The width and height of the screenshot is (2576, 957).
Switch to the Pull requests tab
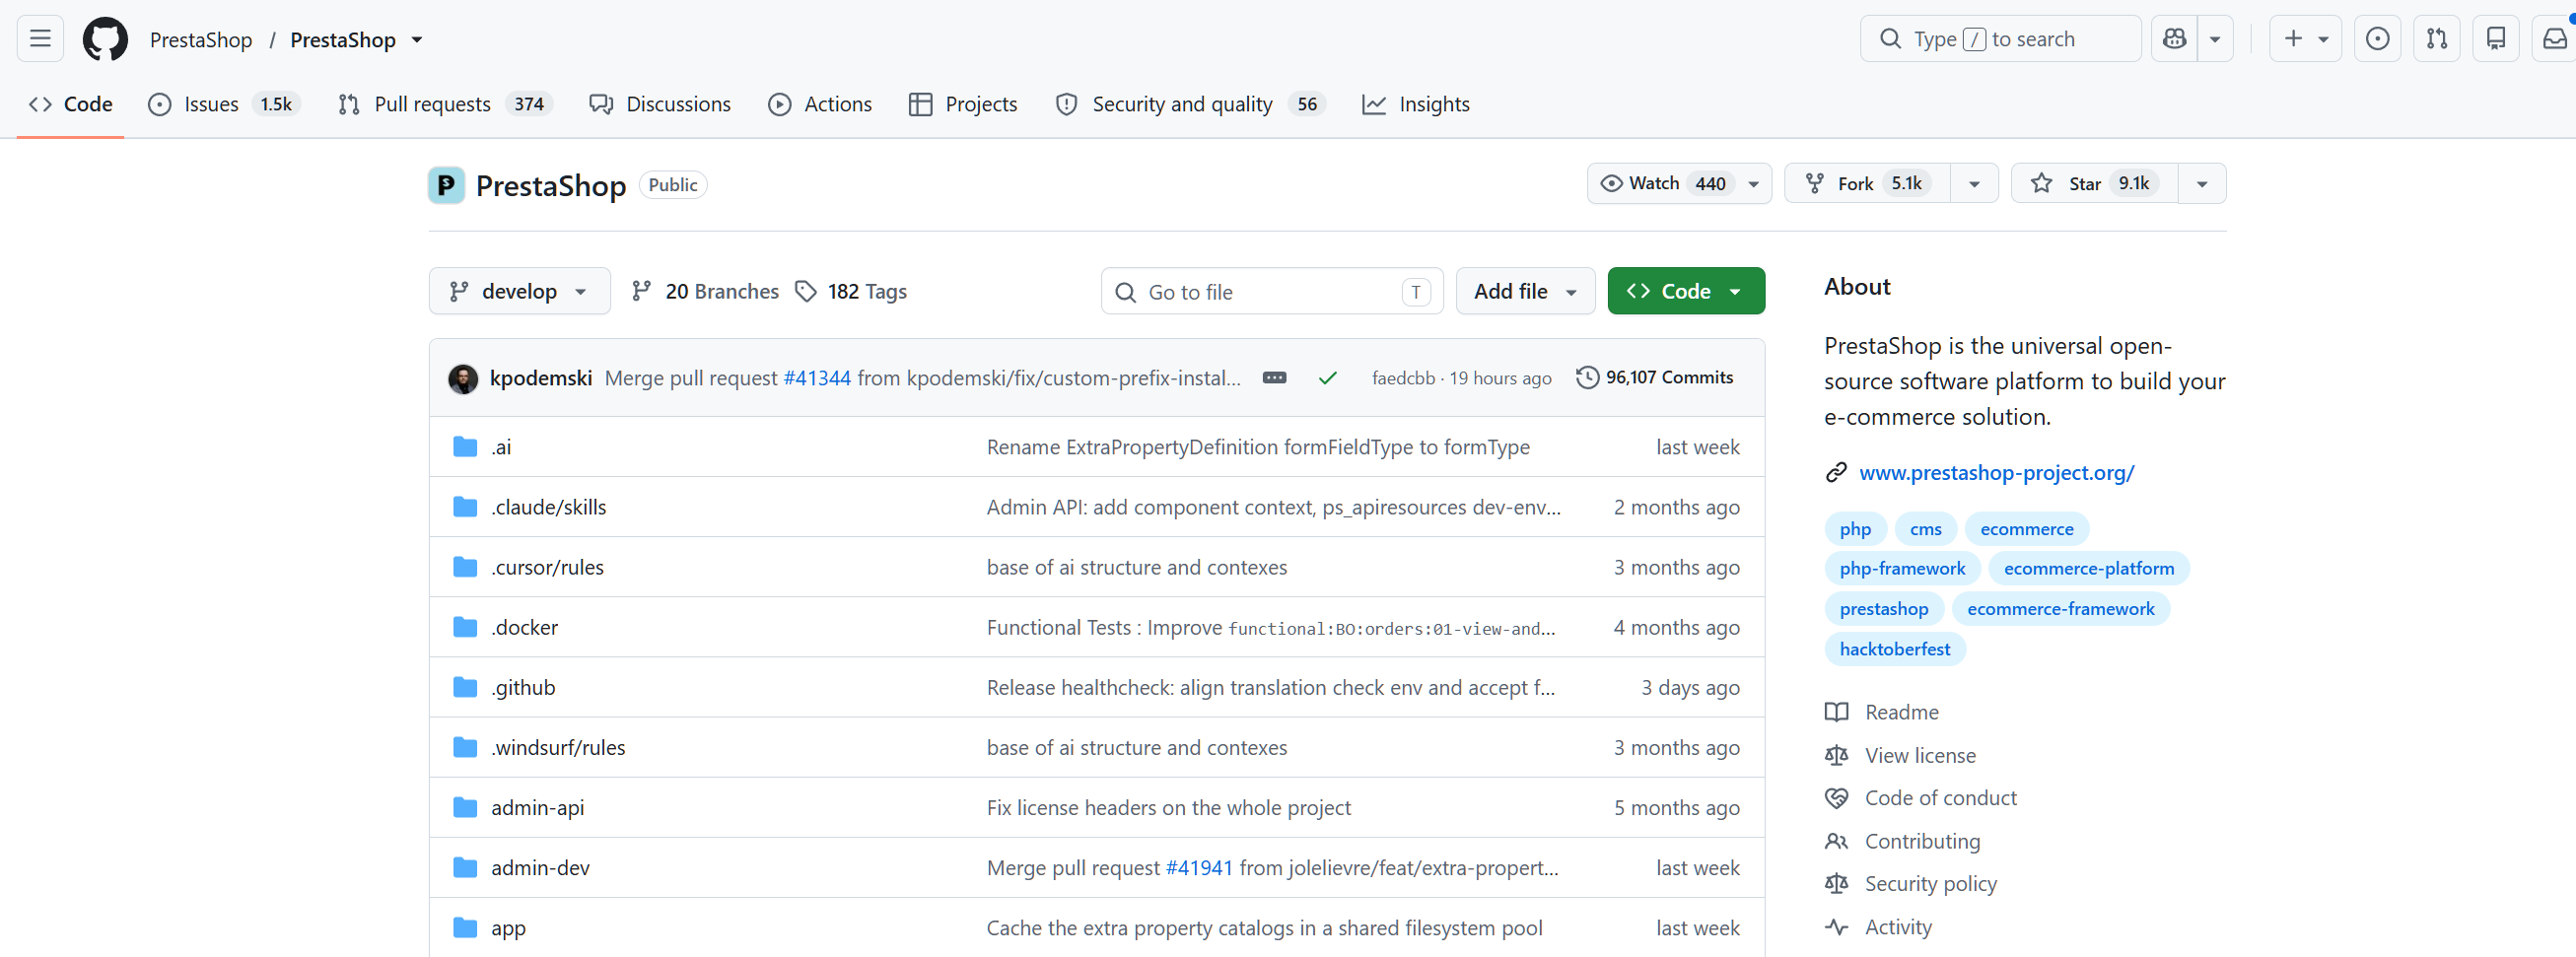coord(445,104)
